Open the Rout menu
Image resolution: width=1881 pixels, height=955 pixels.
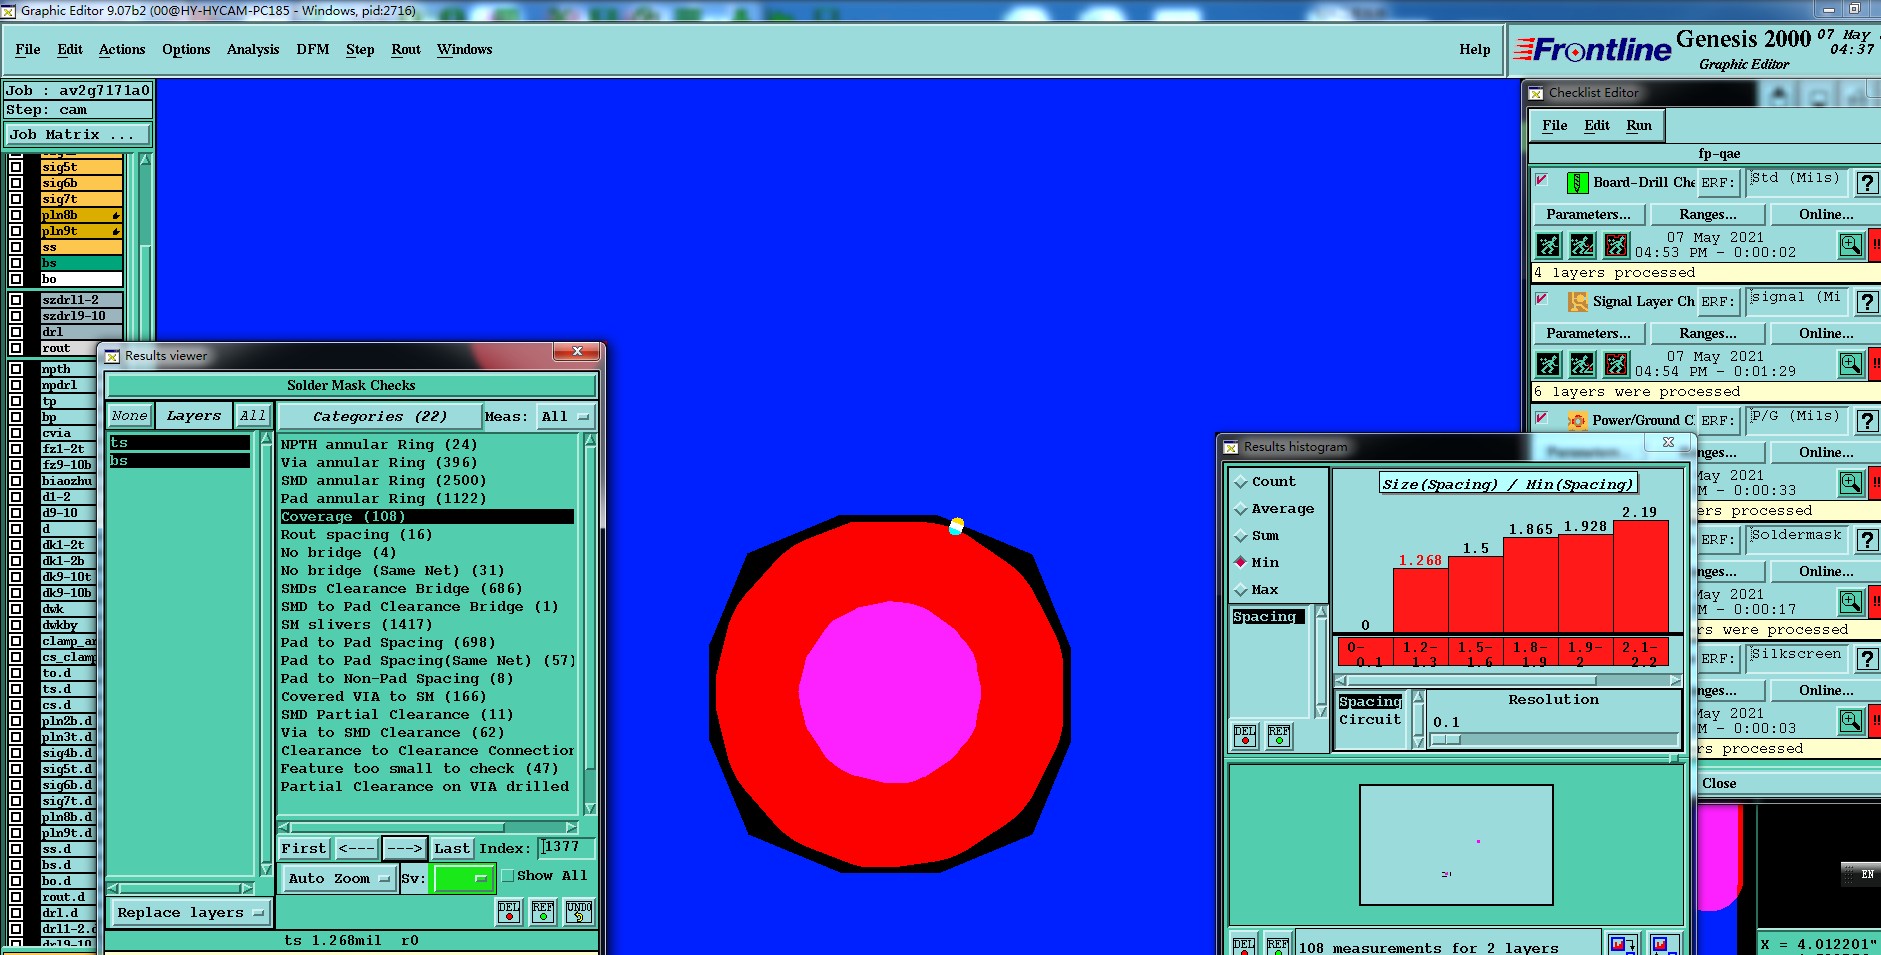pos(406,49)
